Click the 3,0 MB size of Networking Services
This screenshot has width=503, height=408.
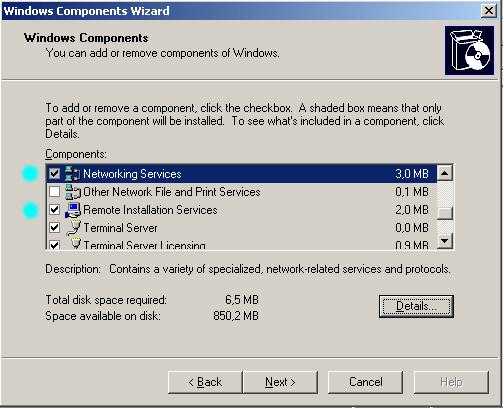tap(412, 174)
